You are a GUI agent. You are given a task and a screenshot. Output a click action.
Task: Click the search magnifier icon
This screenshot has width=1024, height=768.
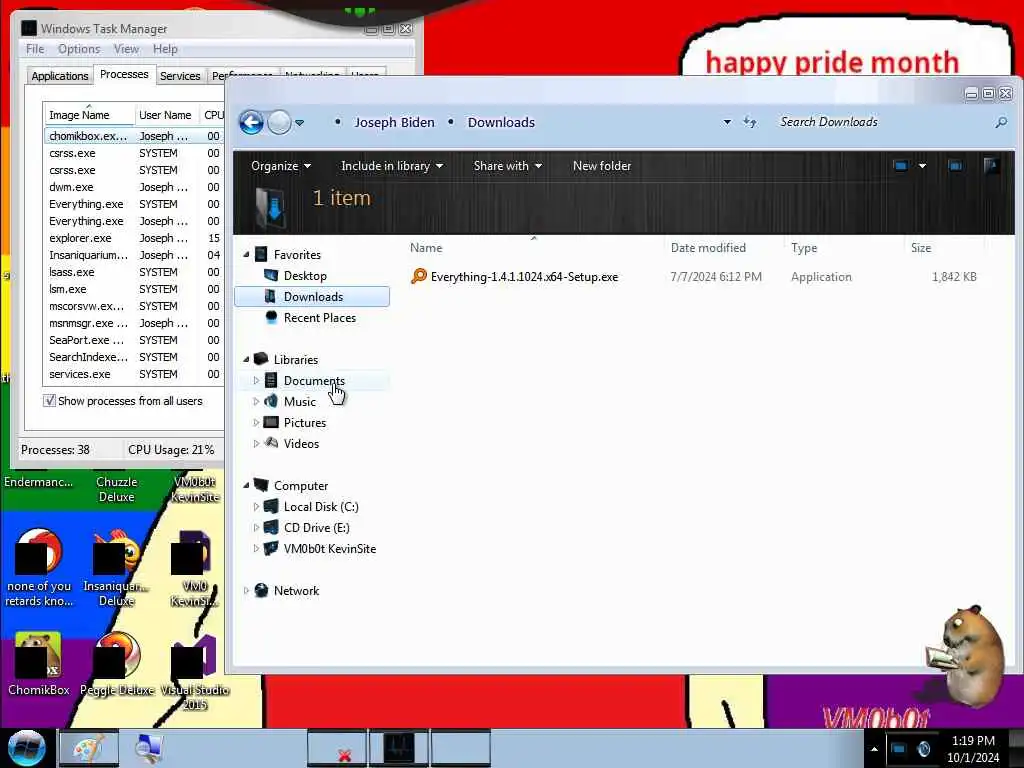tap(1001, 122)
